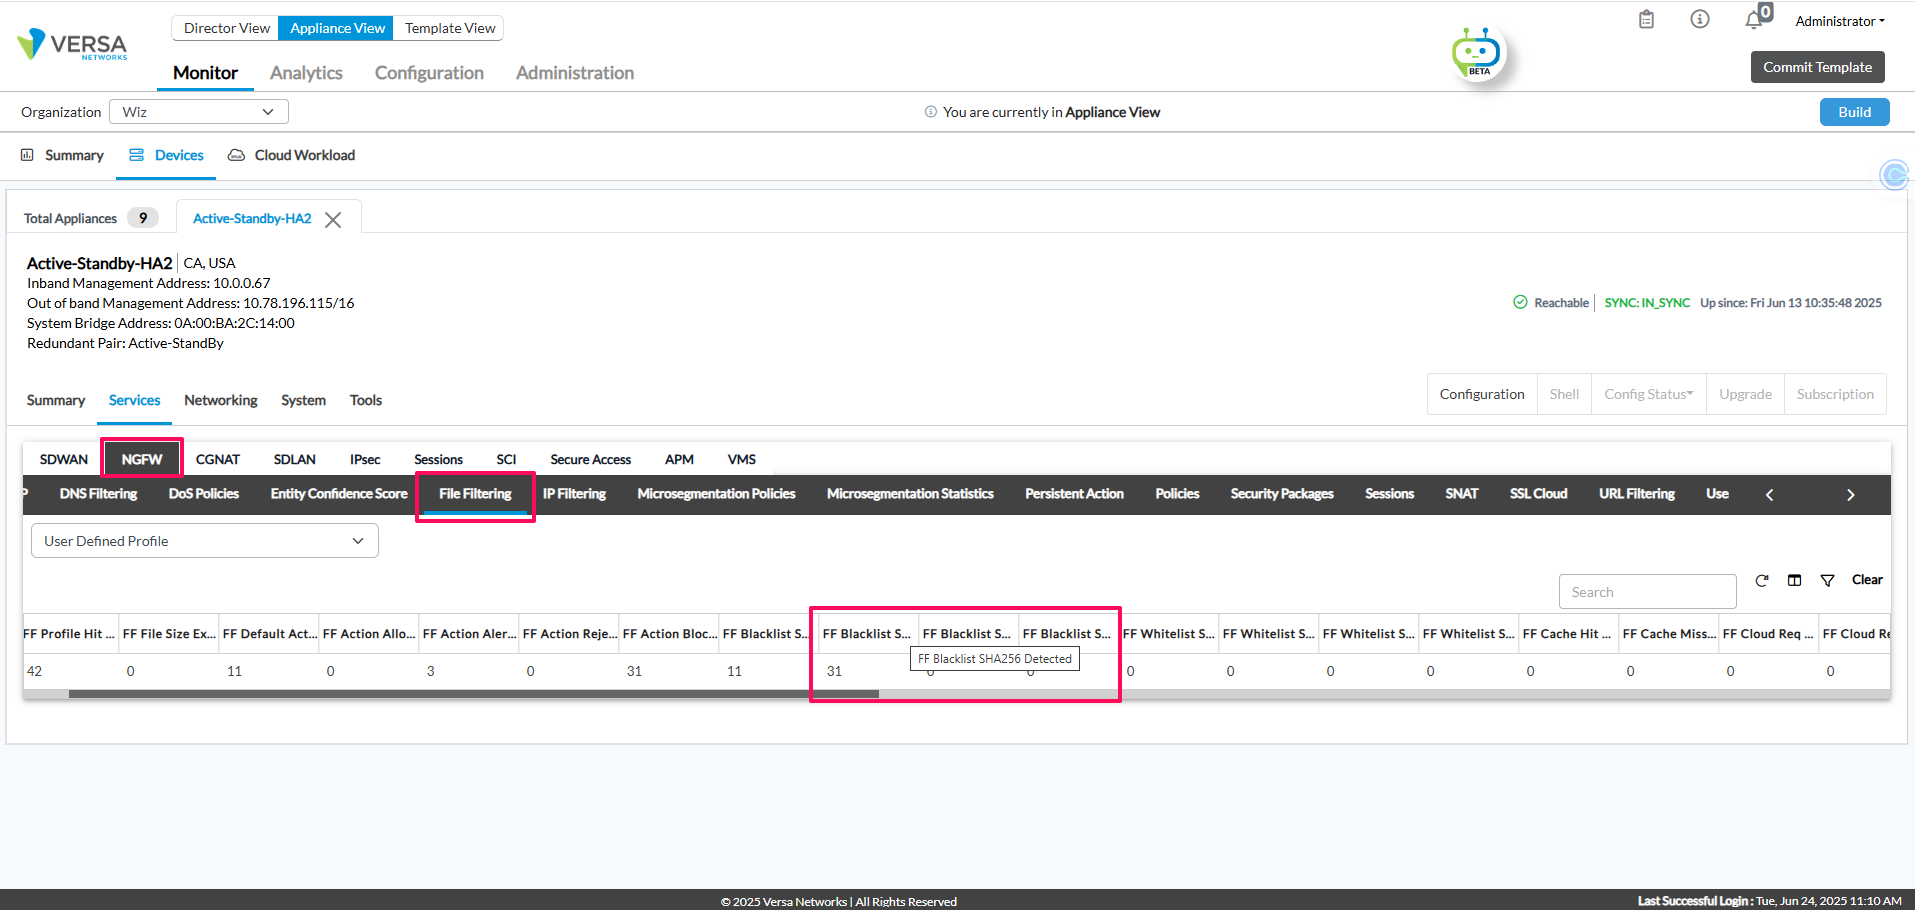Click the Subscription button

pyautogui.click(x=1835, y=394)
